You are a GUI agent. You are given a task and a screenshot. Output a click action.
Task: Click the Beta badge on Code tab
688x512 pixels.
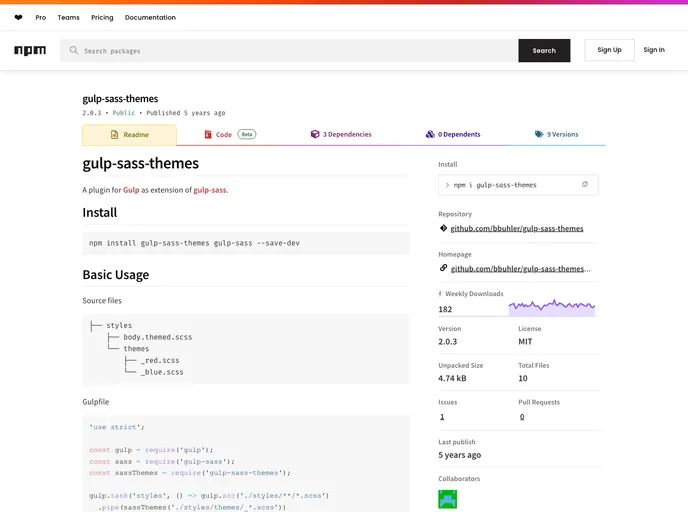pos(247,134)
